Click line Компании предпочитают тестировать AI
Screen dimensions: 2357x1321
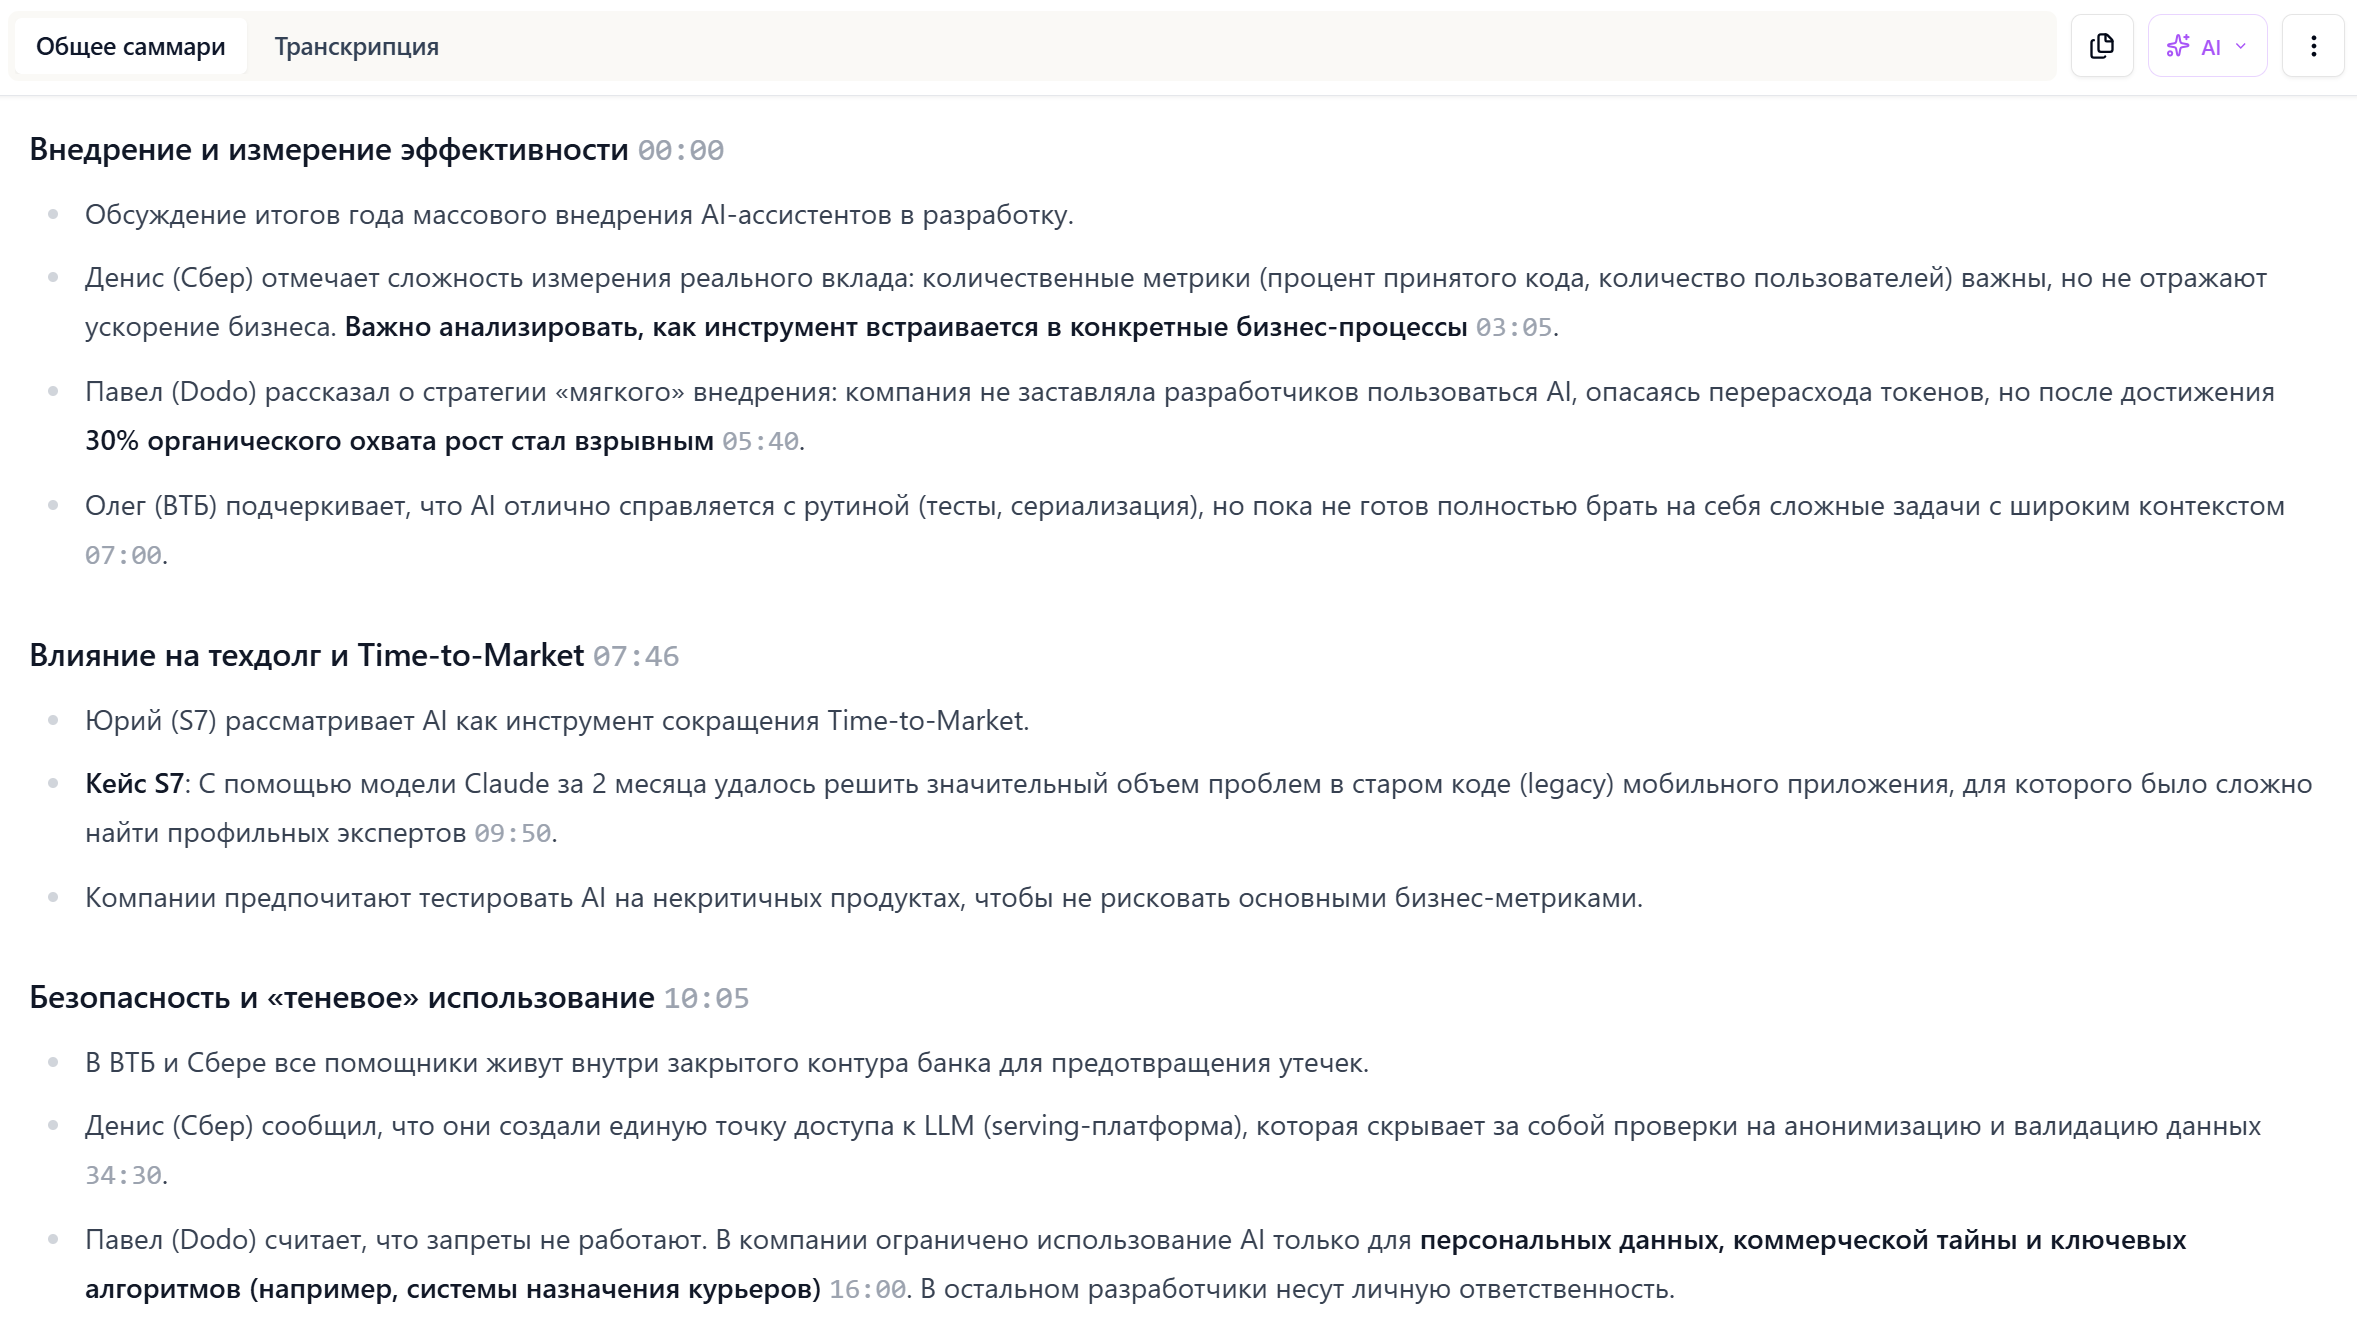[864, 898]
